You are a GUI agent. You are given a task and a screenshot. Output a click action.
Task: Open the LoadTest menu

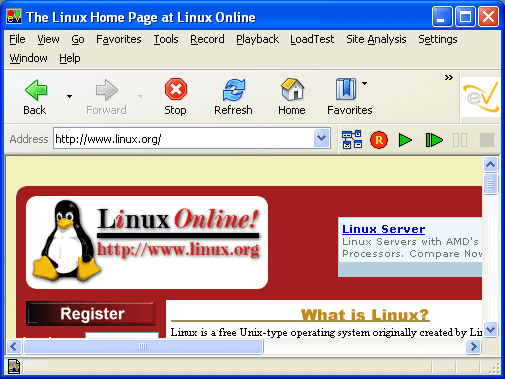coord(312,39)
